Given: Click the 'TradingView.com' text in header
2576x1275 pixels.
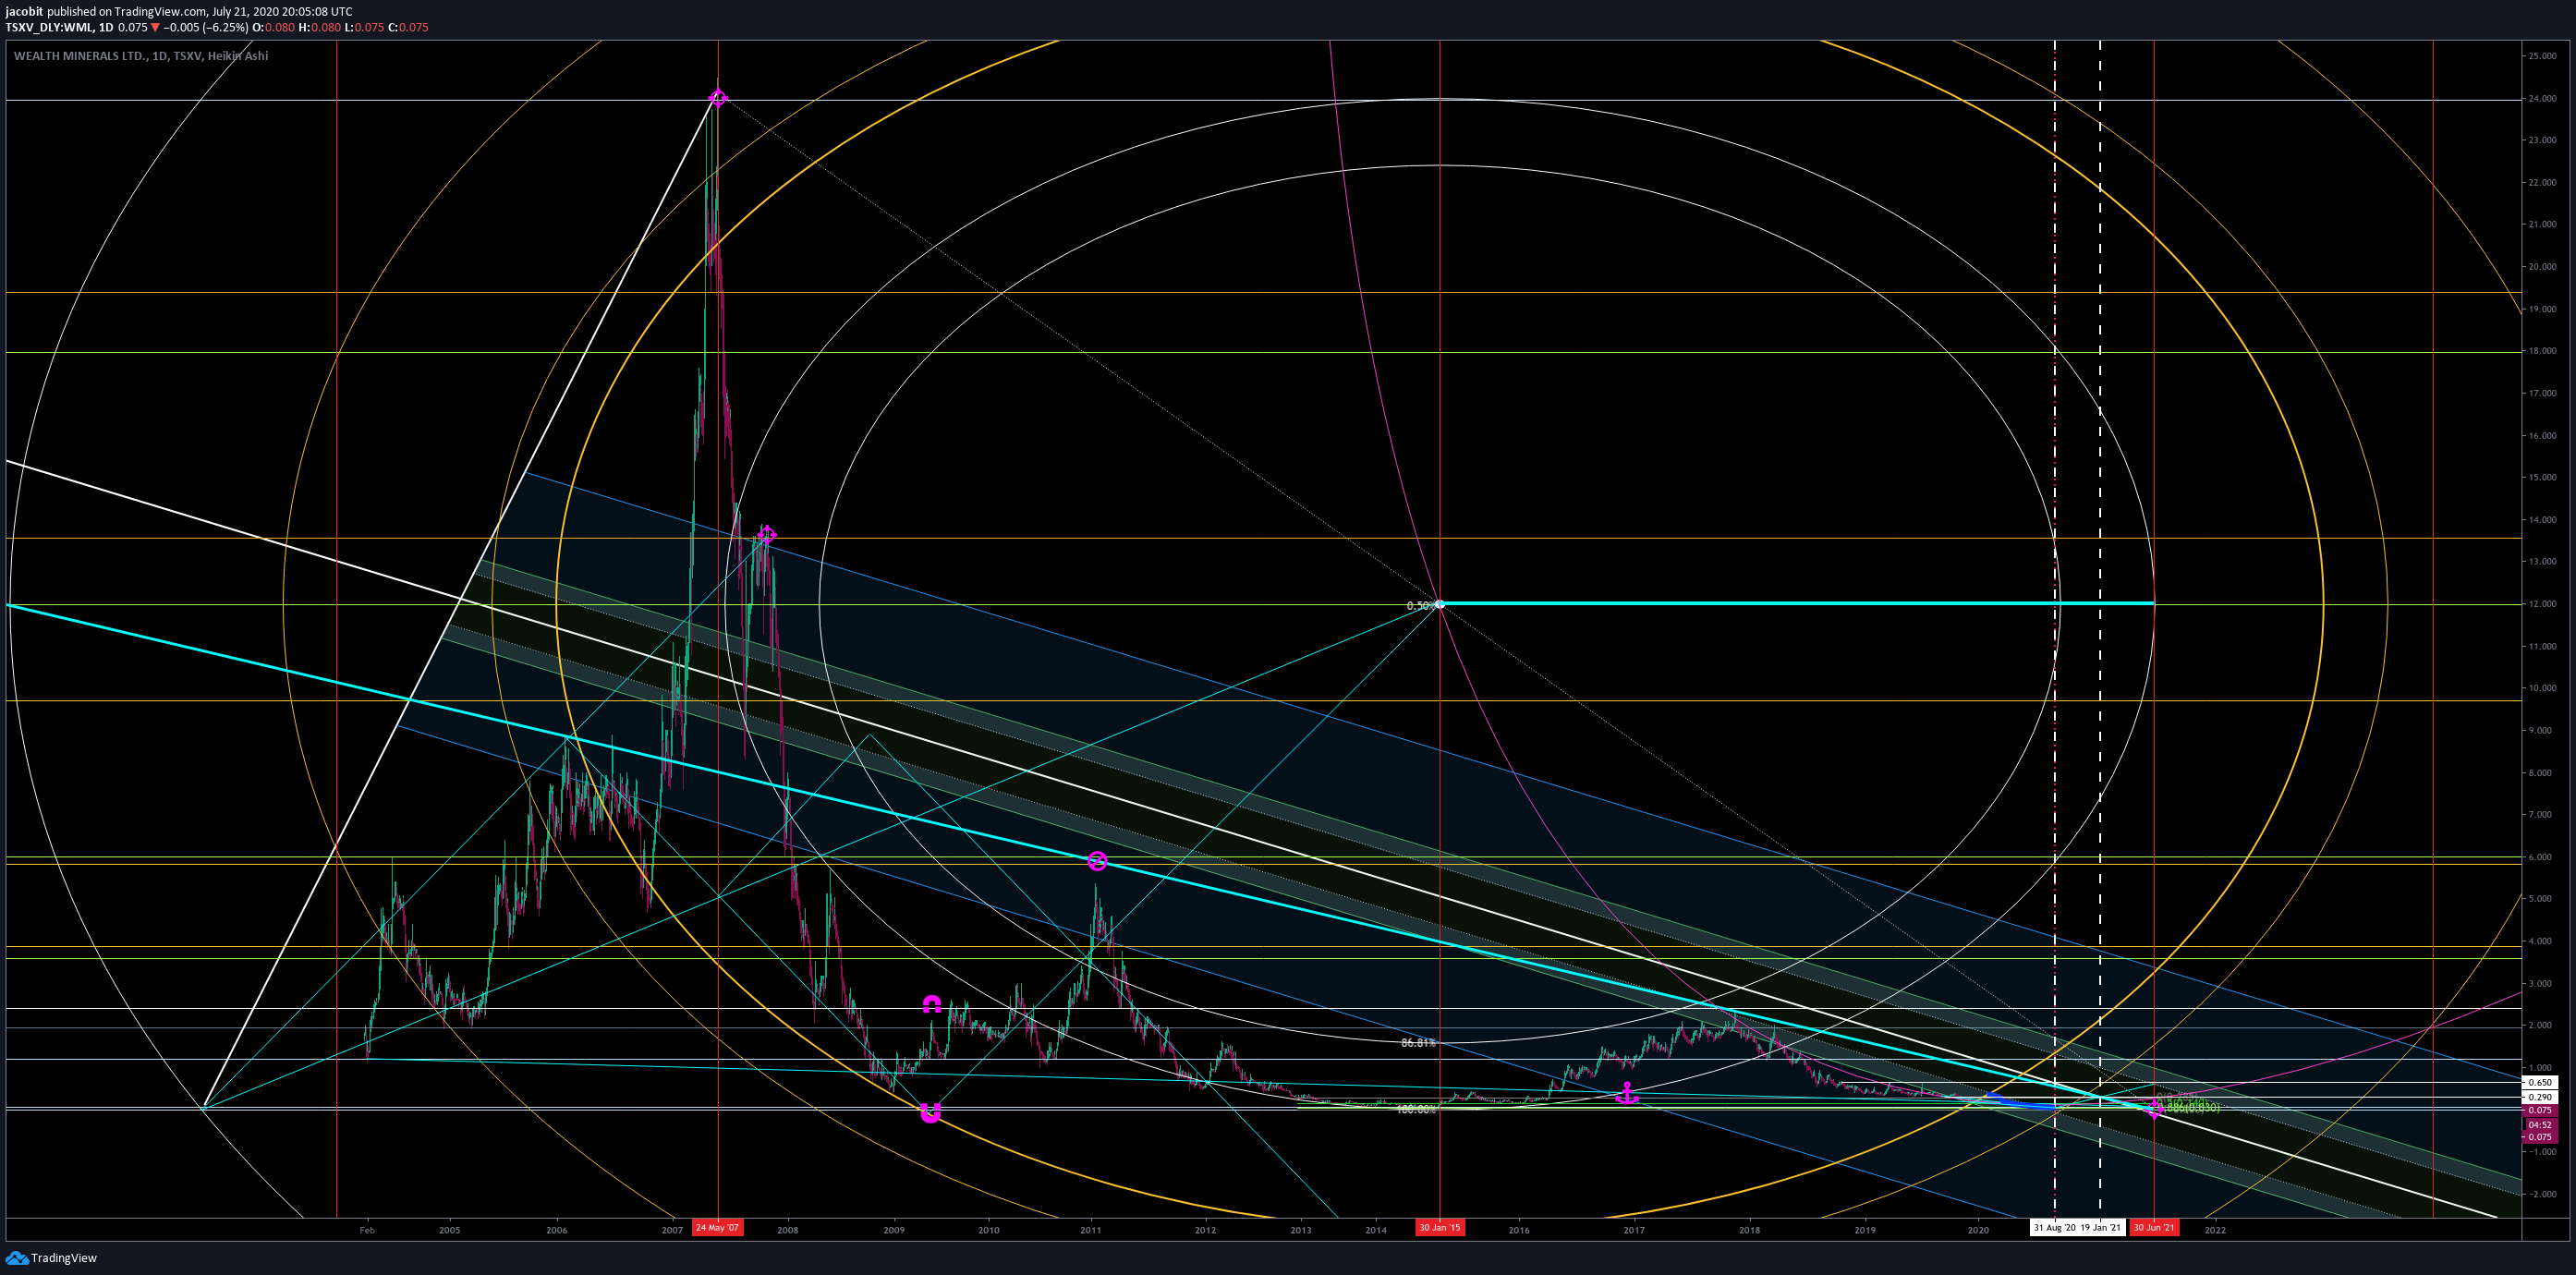Looking at the screenshot, I should 160,12.
